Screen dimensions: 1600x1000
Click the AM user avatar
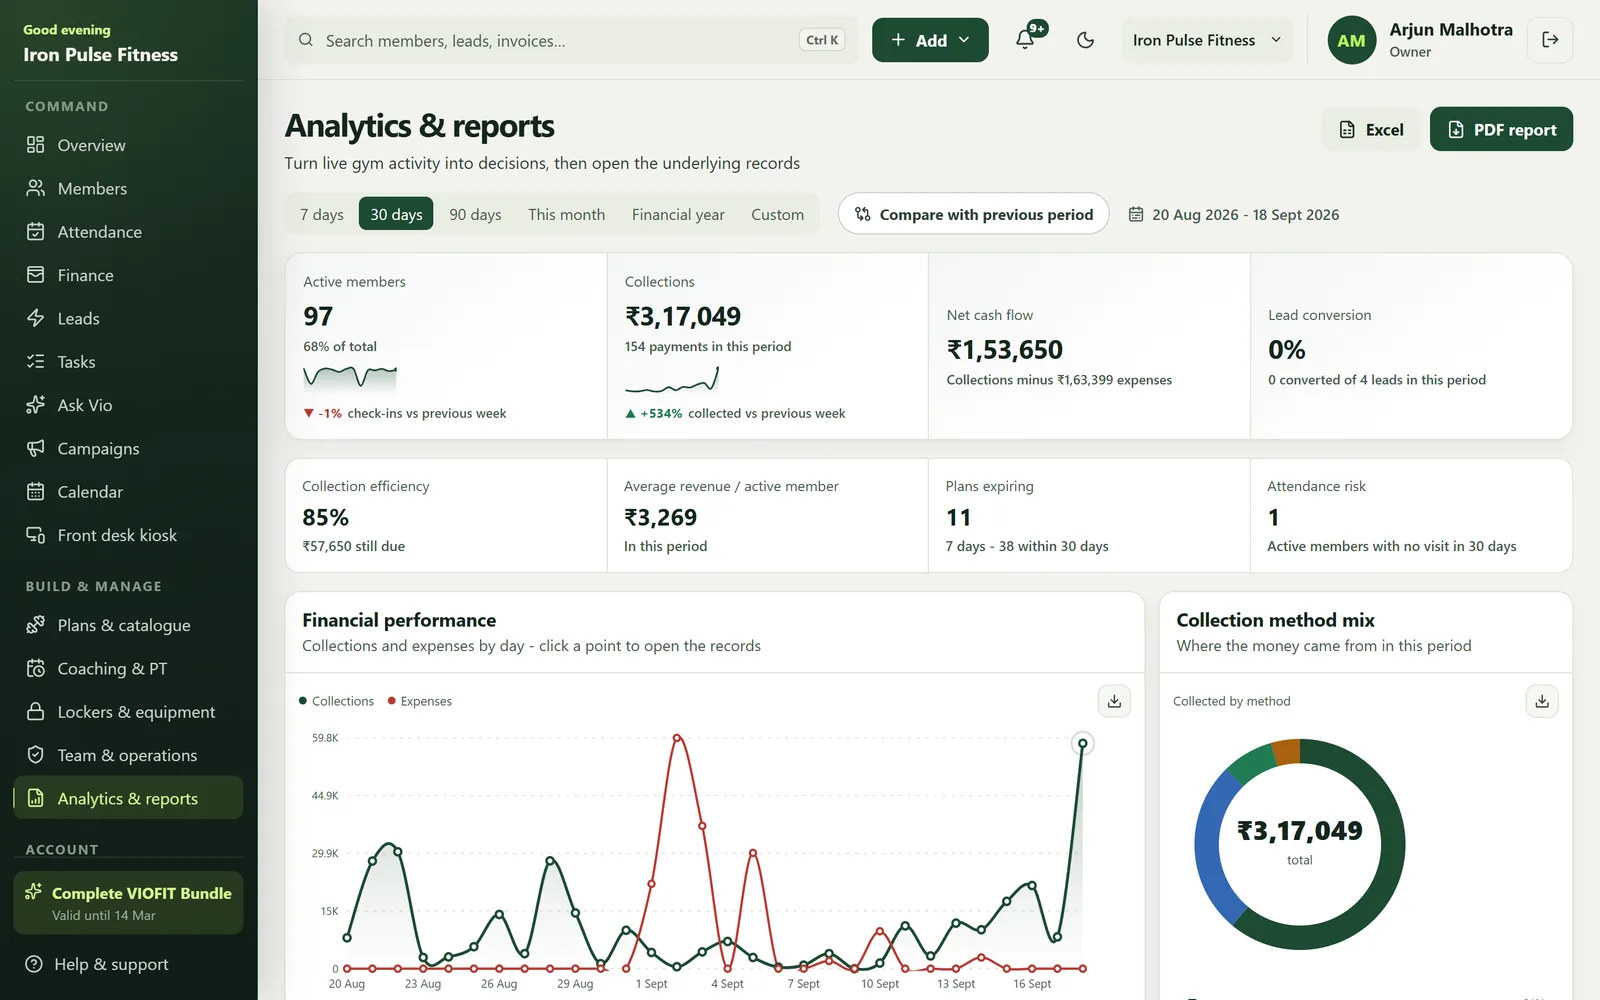1351,40
